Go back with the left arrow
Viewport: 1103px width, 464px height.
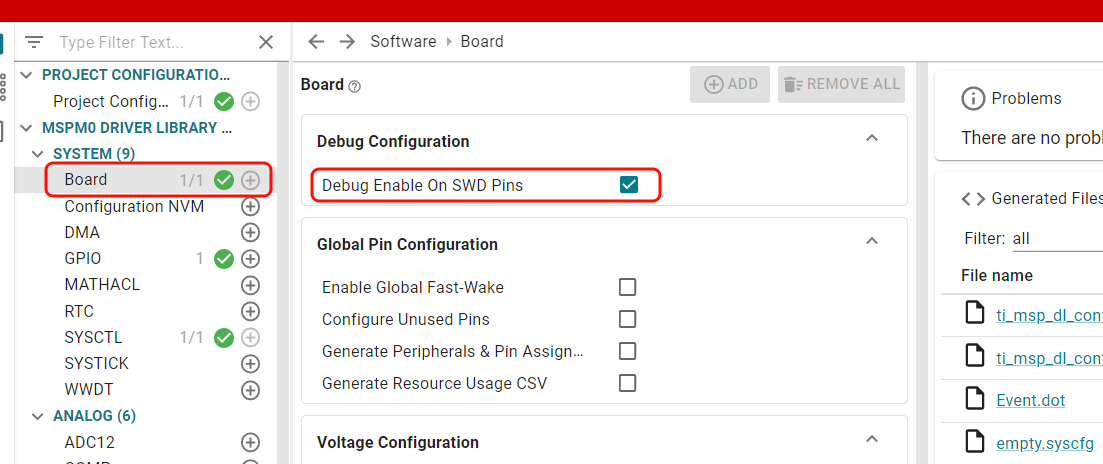point(317,41)
